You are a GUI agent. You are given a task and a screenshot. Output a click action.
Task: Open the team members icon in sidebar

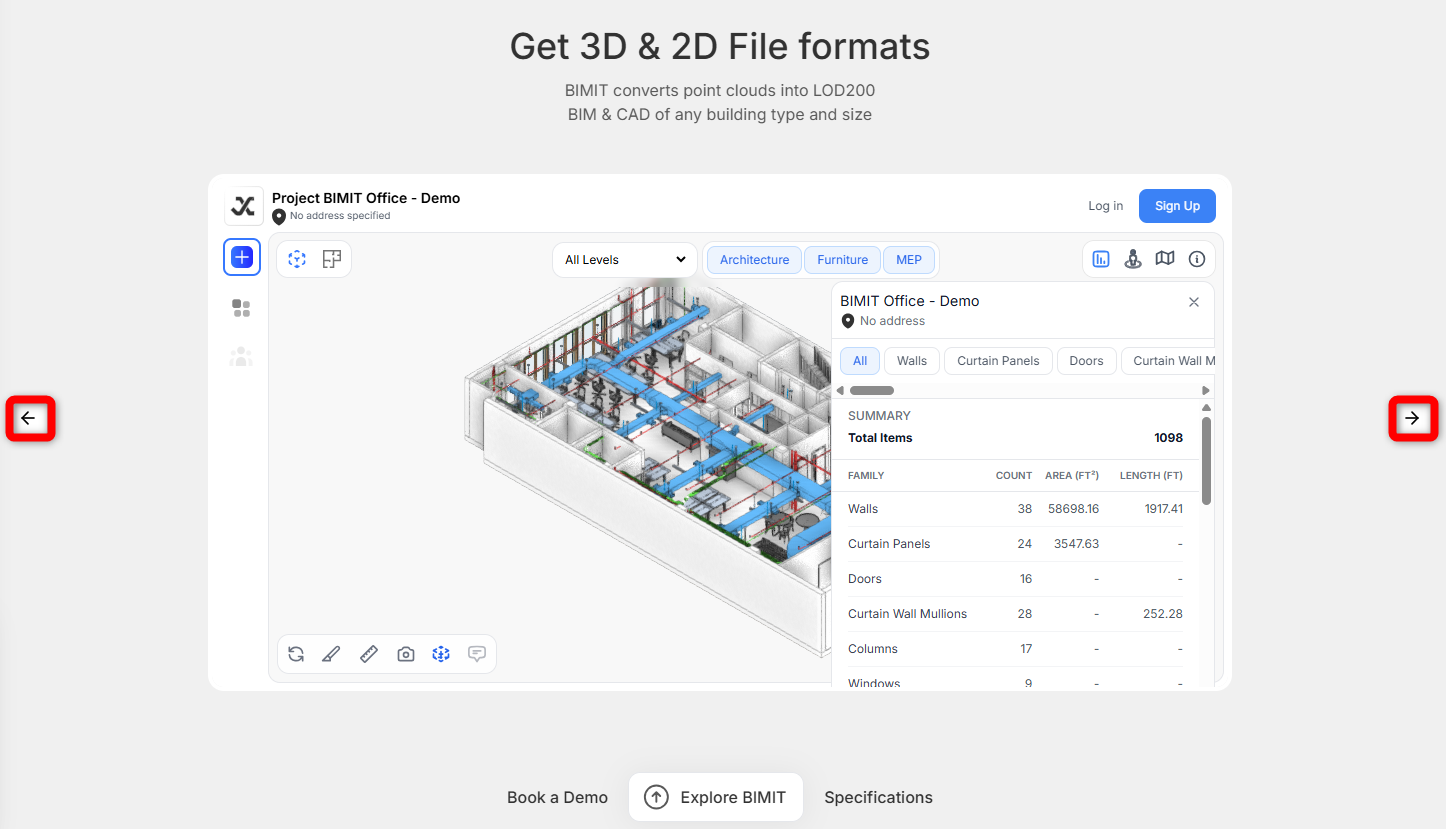click(241, 356)
